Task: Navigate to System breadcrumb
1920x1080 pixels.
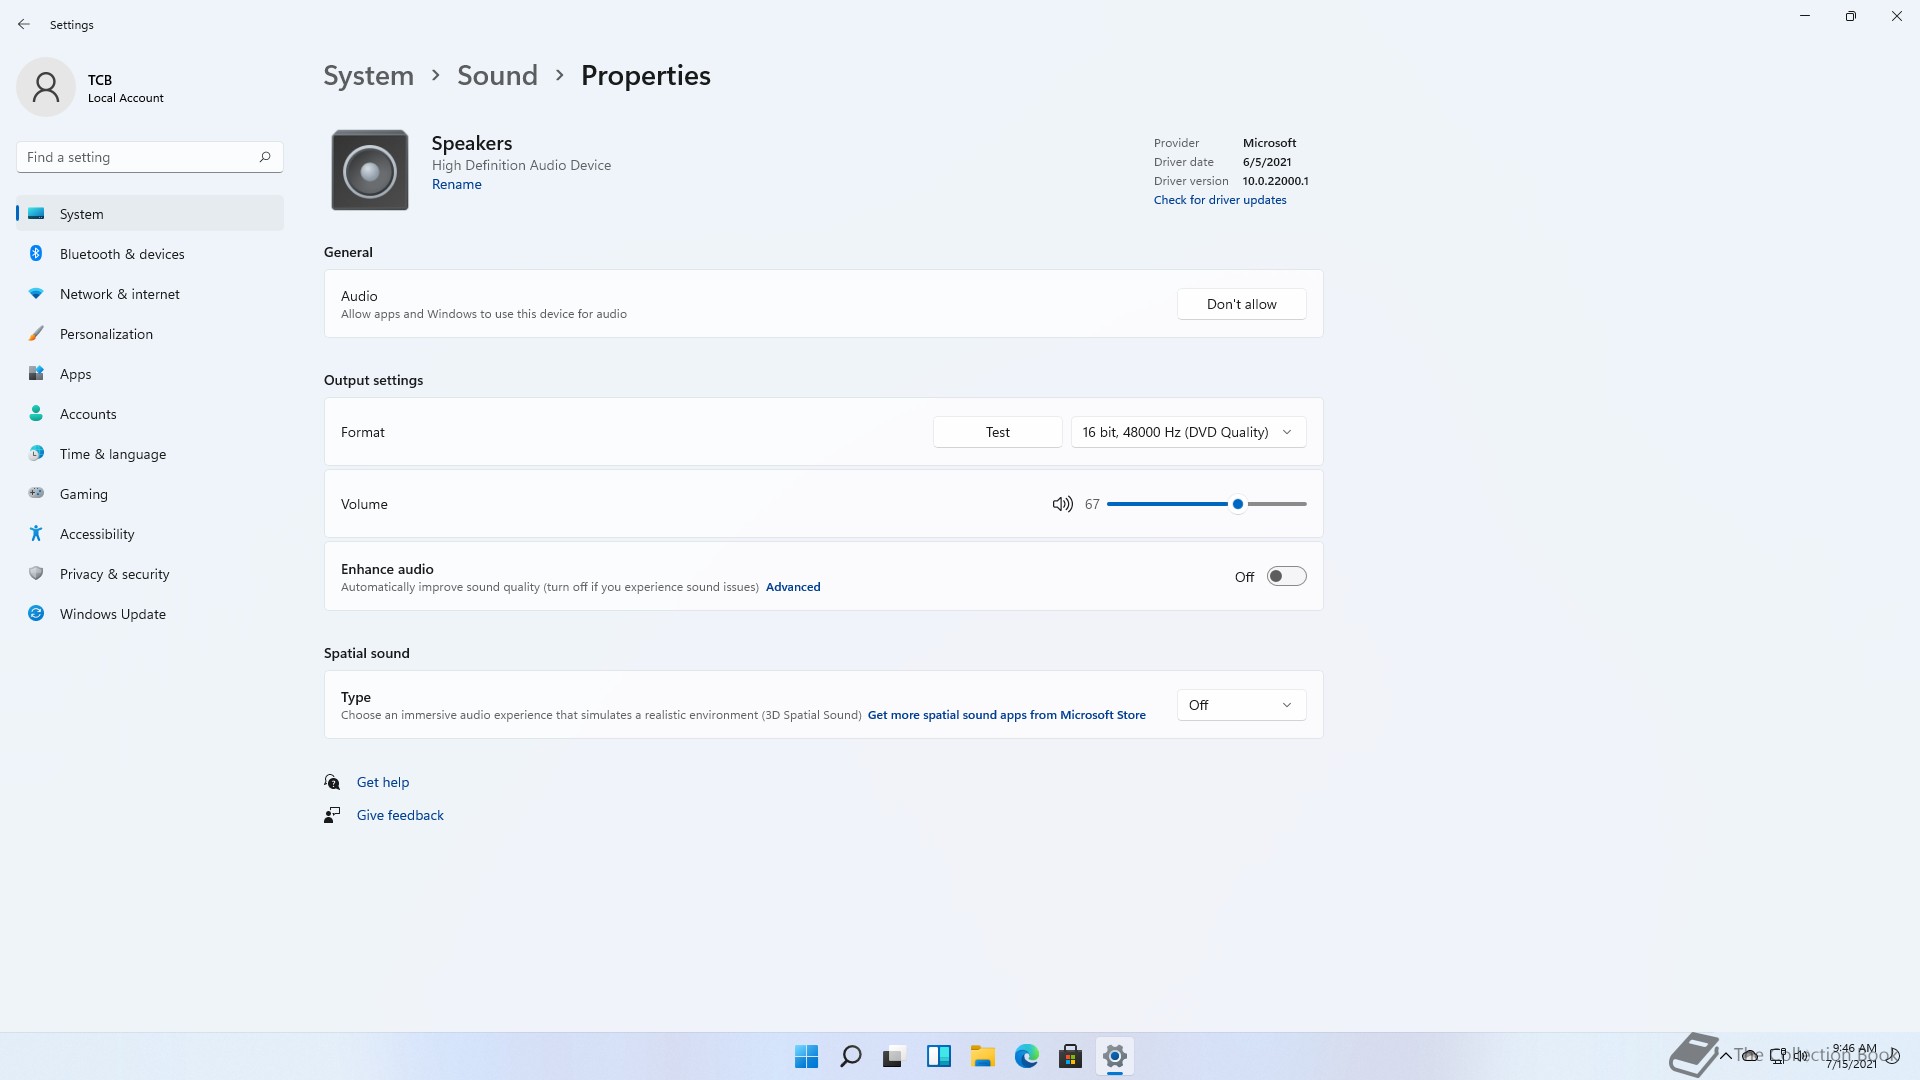Action: (368, 75)
